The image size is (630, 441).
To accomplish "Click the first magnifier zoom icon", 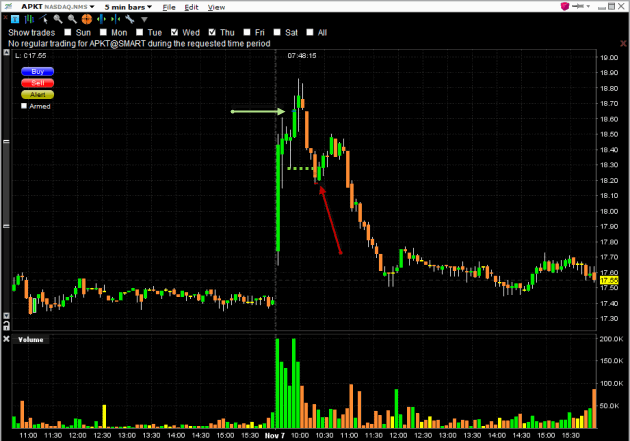I will [x=58, y=19].
